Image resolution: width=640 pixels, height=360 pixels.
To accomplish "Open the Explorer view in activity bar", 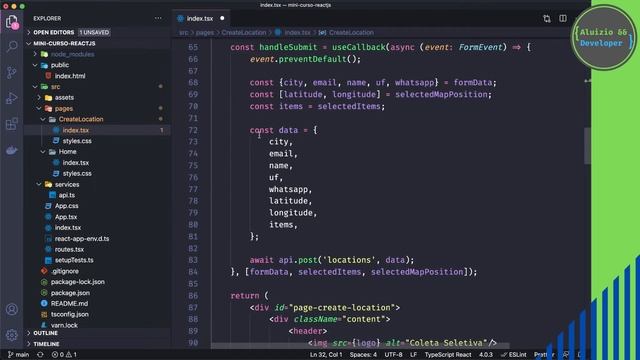I will [12, 22].
